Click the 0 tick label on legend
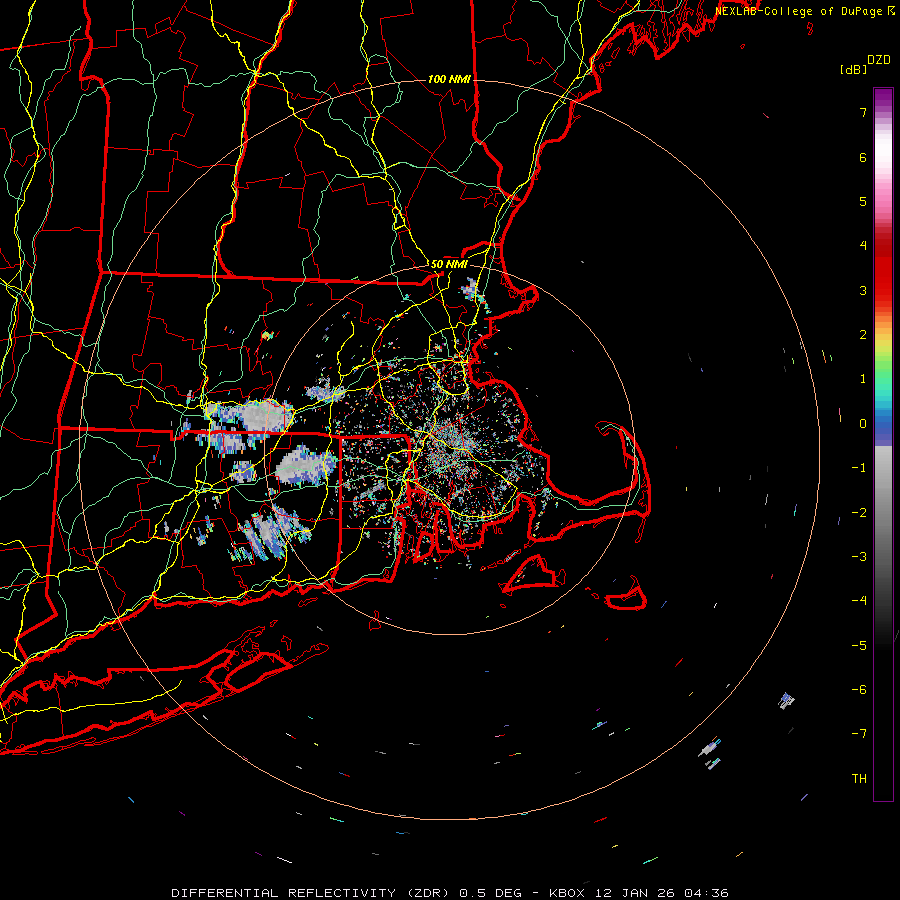The width and height of the screenshot is (900, 900). [863, 424]
